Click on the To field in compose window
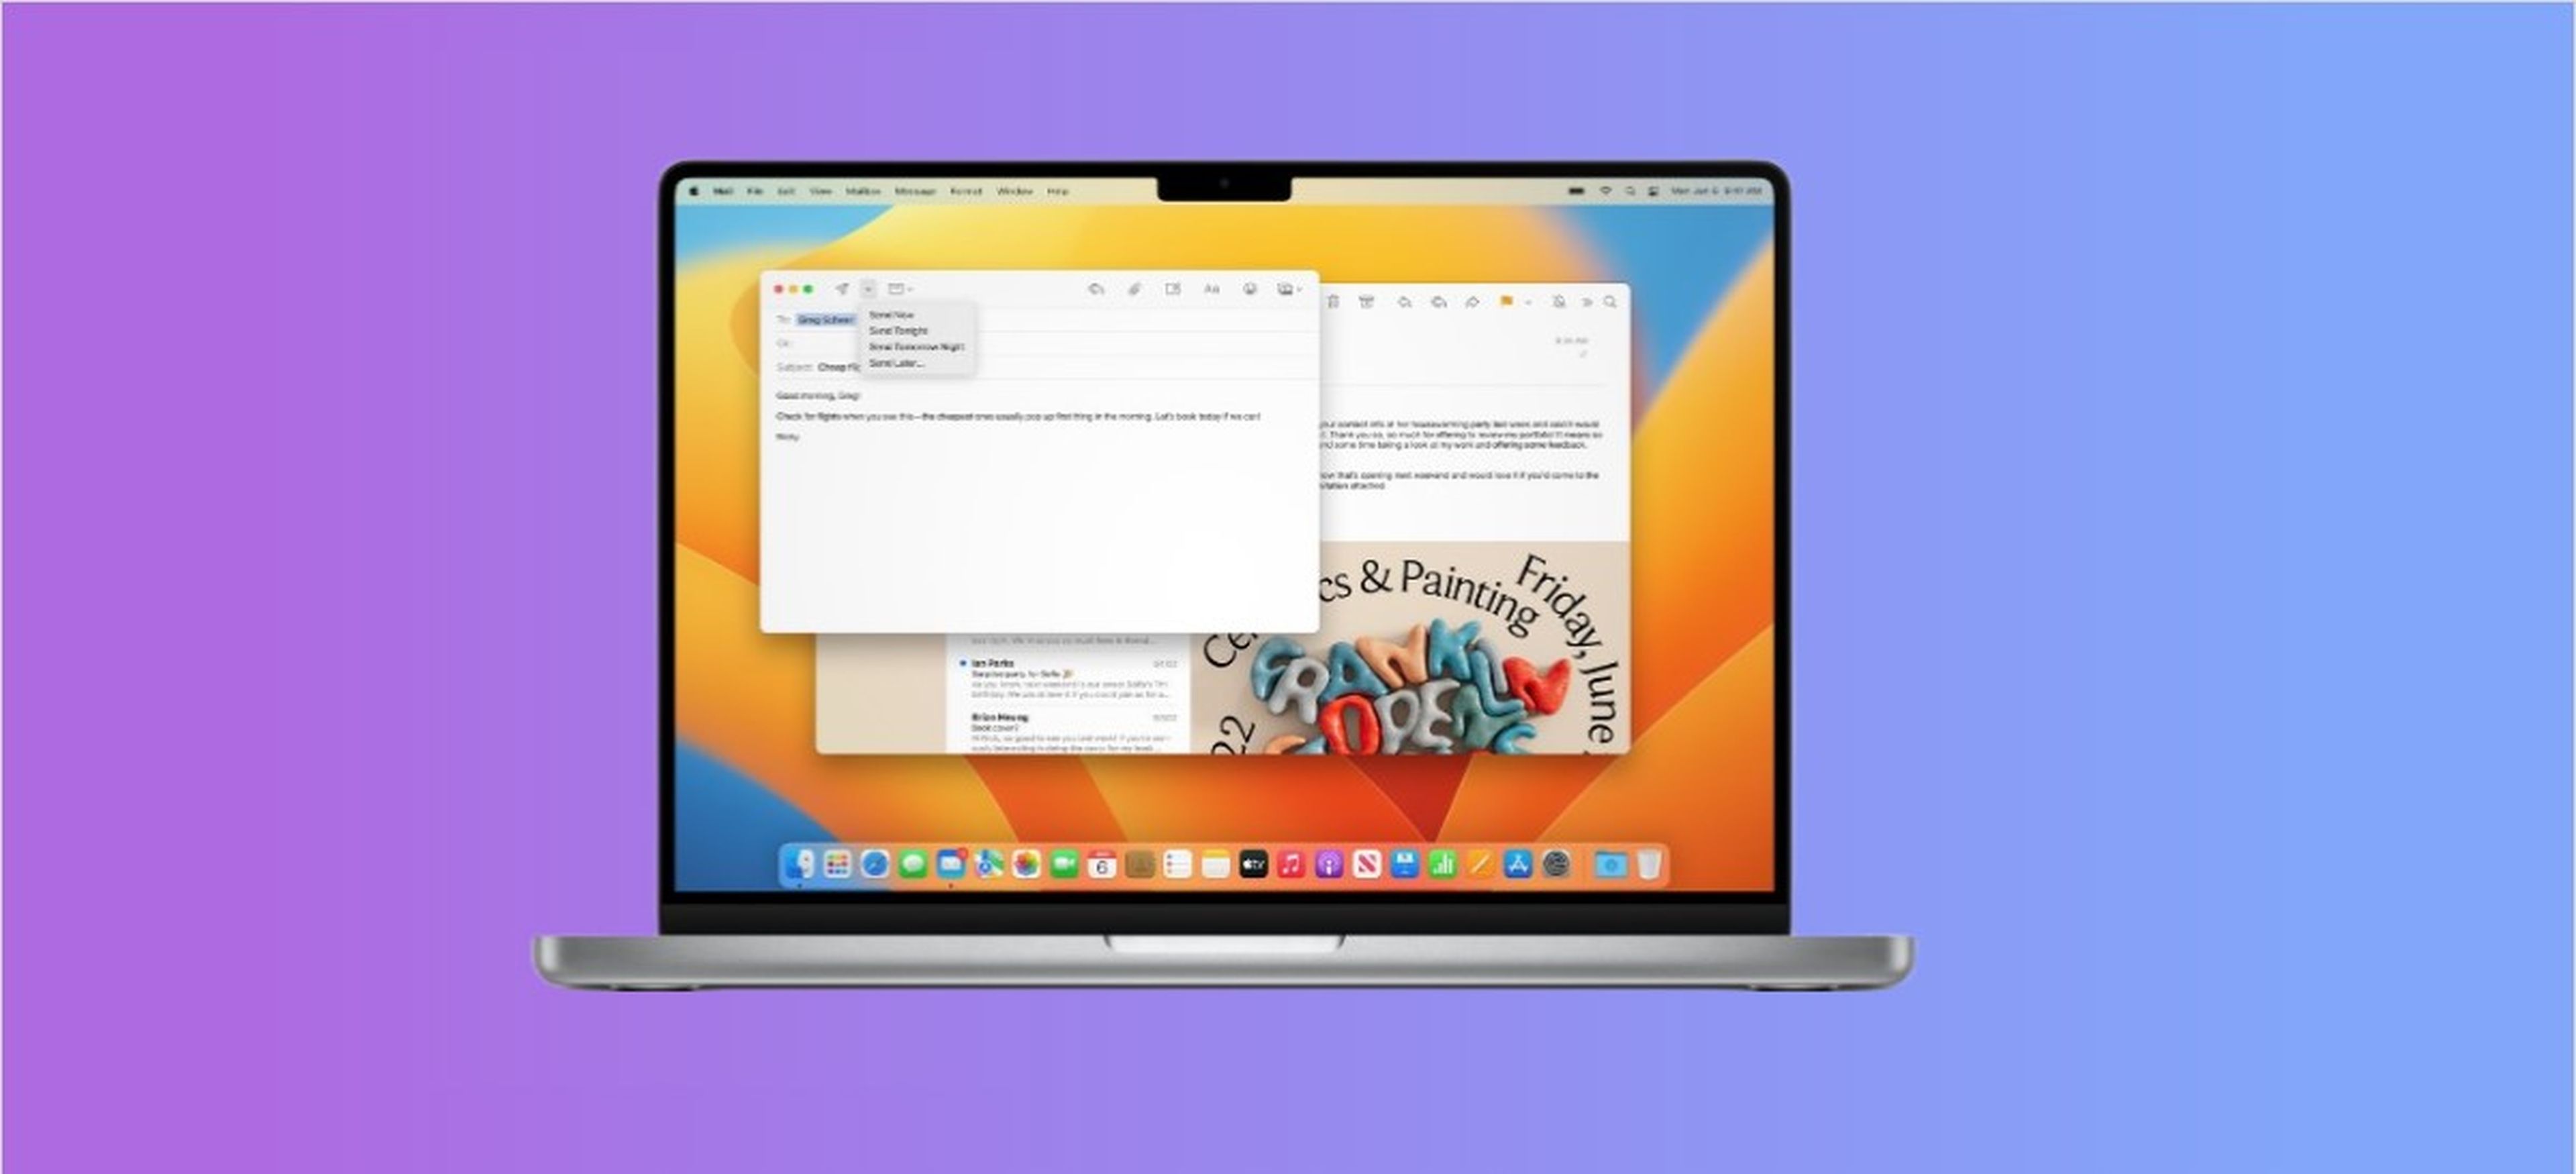The width and height of the screenshot is (2576, 1174). [821, 320]
